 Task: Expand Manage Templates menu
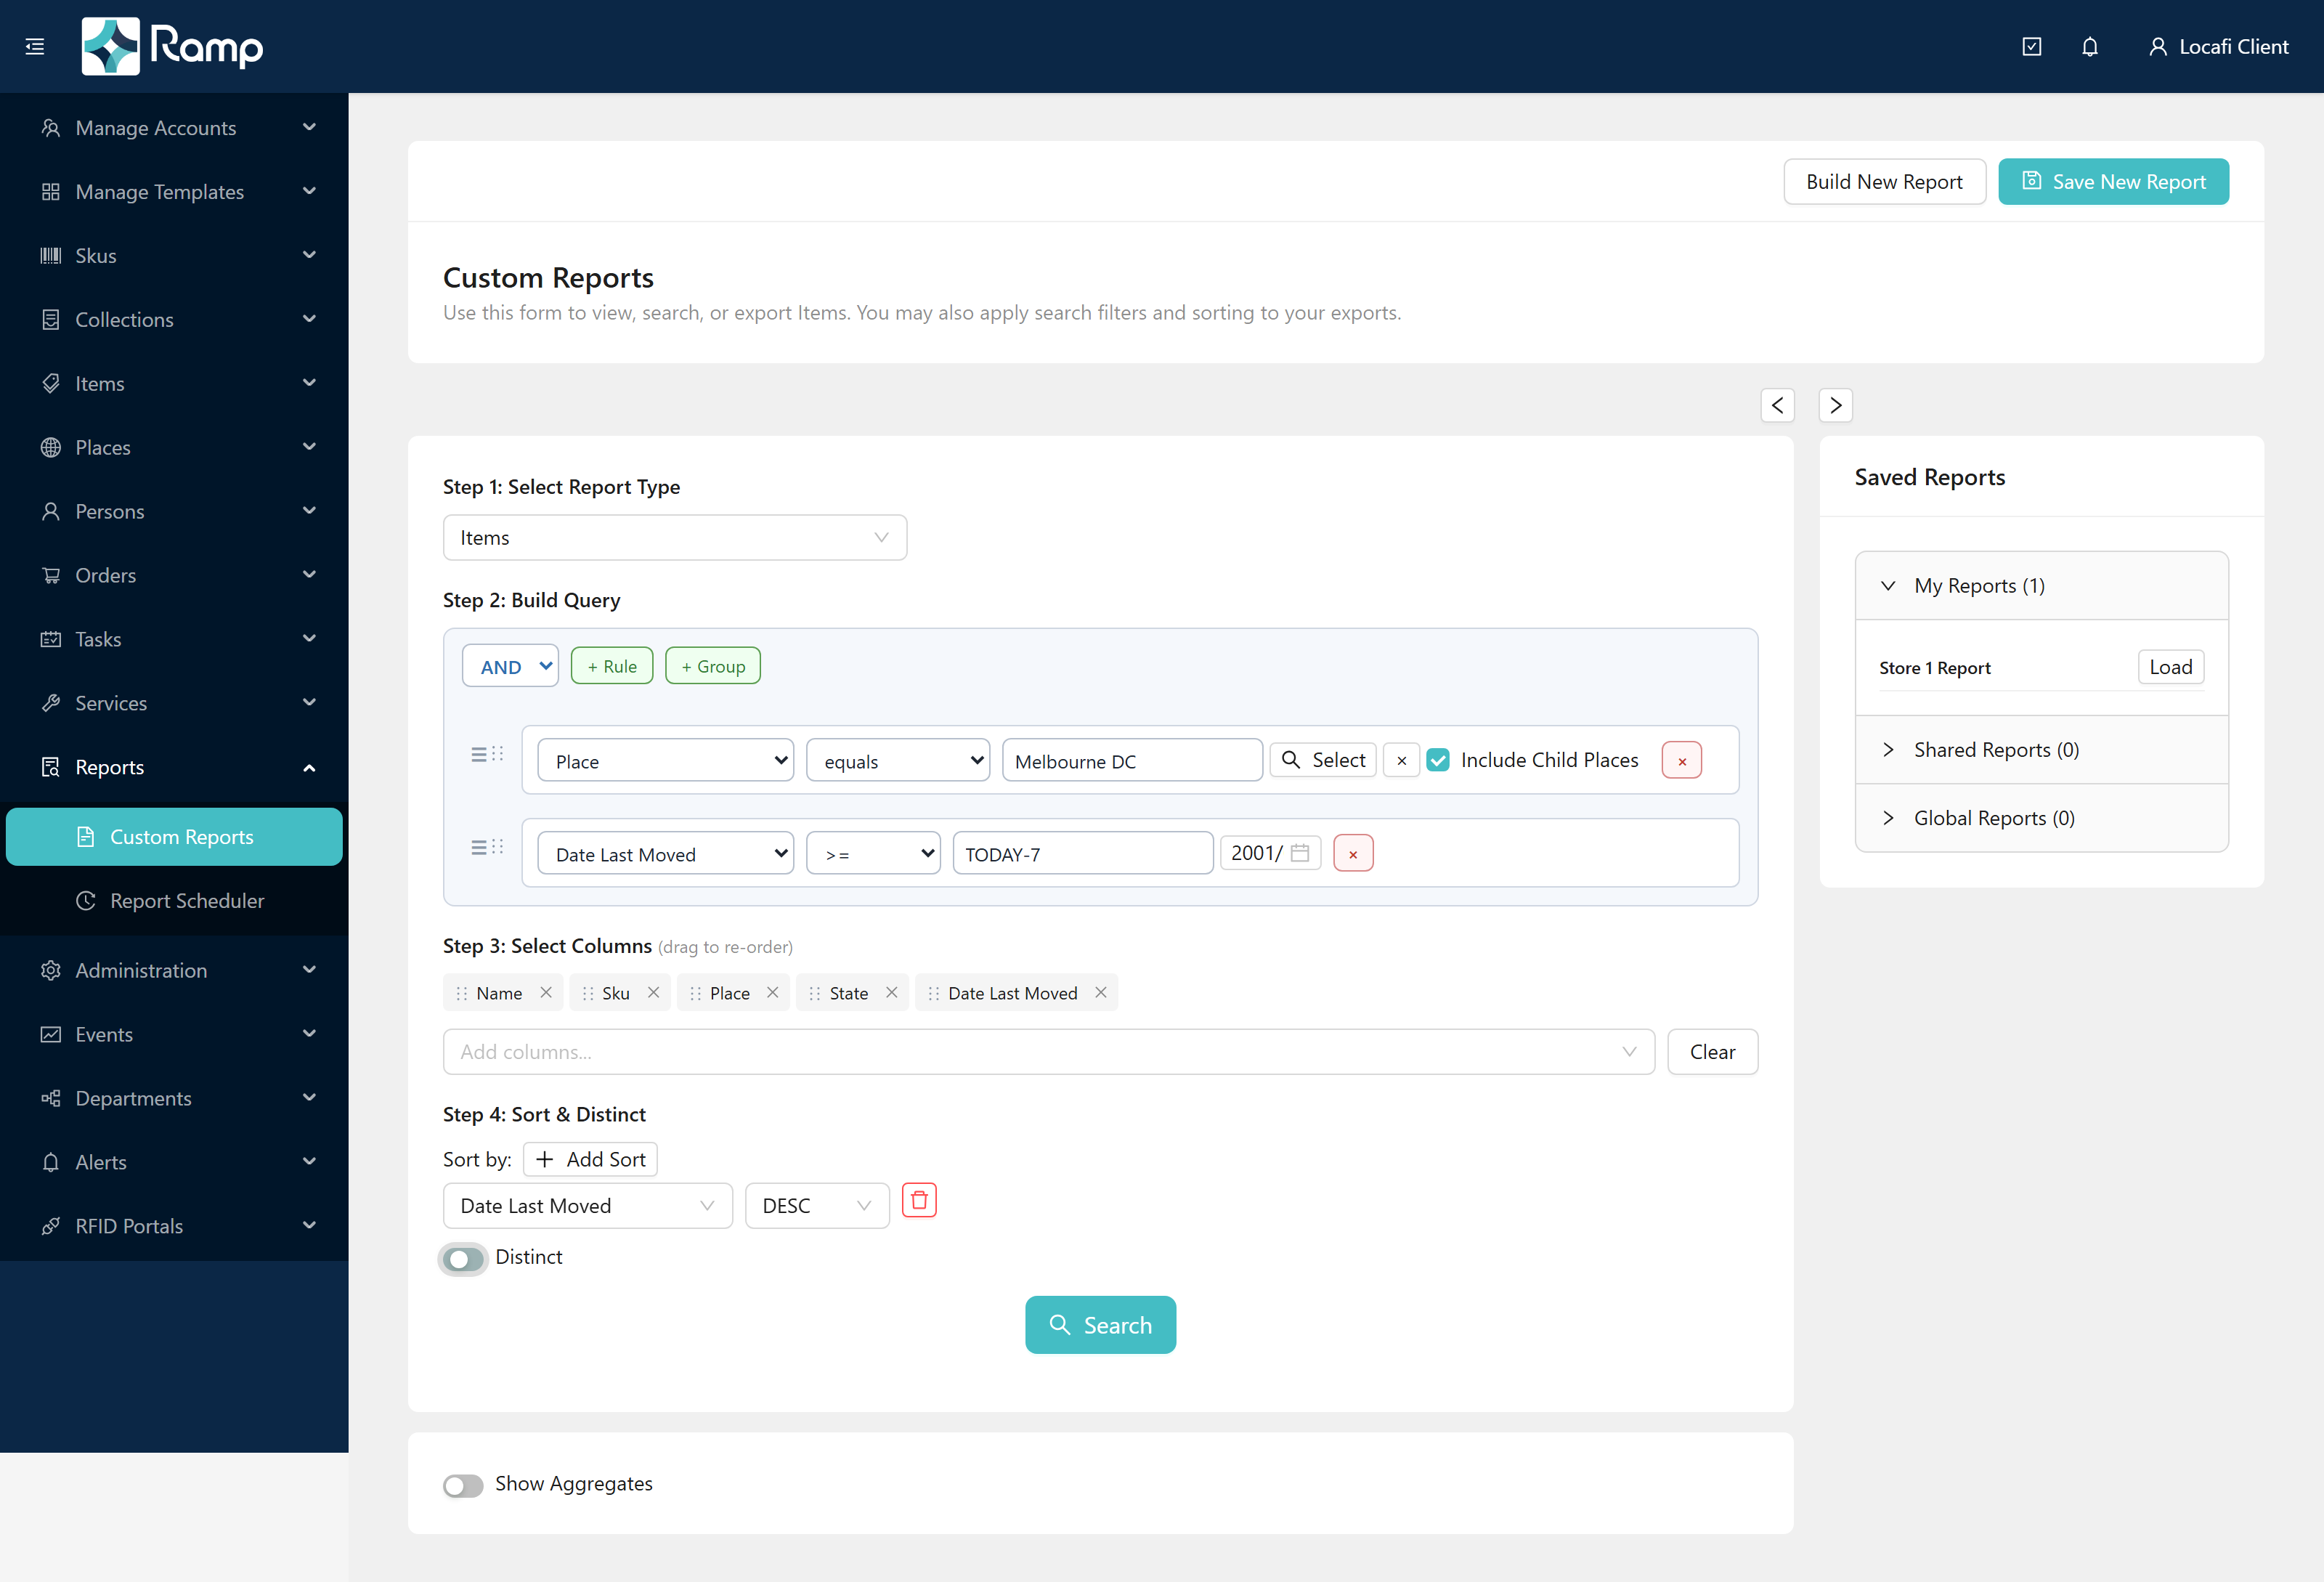174,192
